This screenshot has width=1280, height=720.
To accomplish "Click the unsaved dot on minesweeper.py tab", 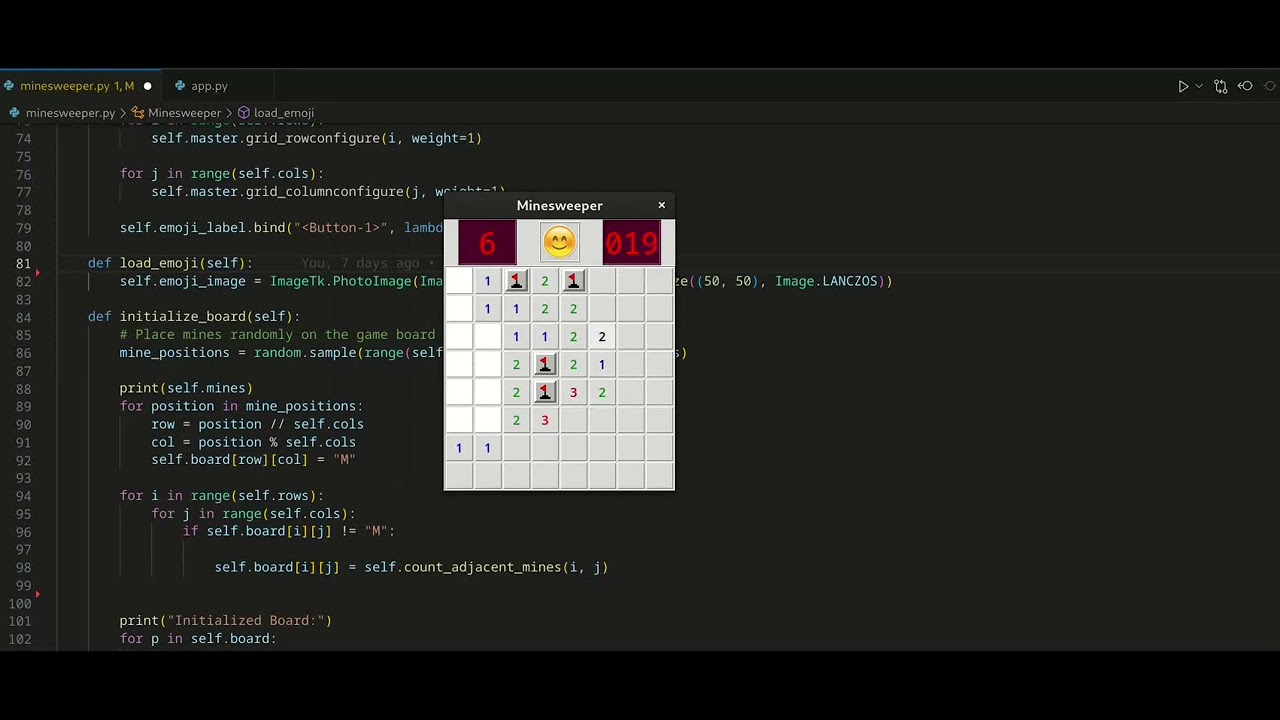I will tap(147, 86).
